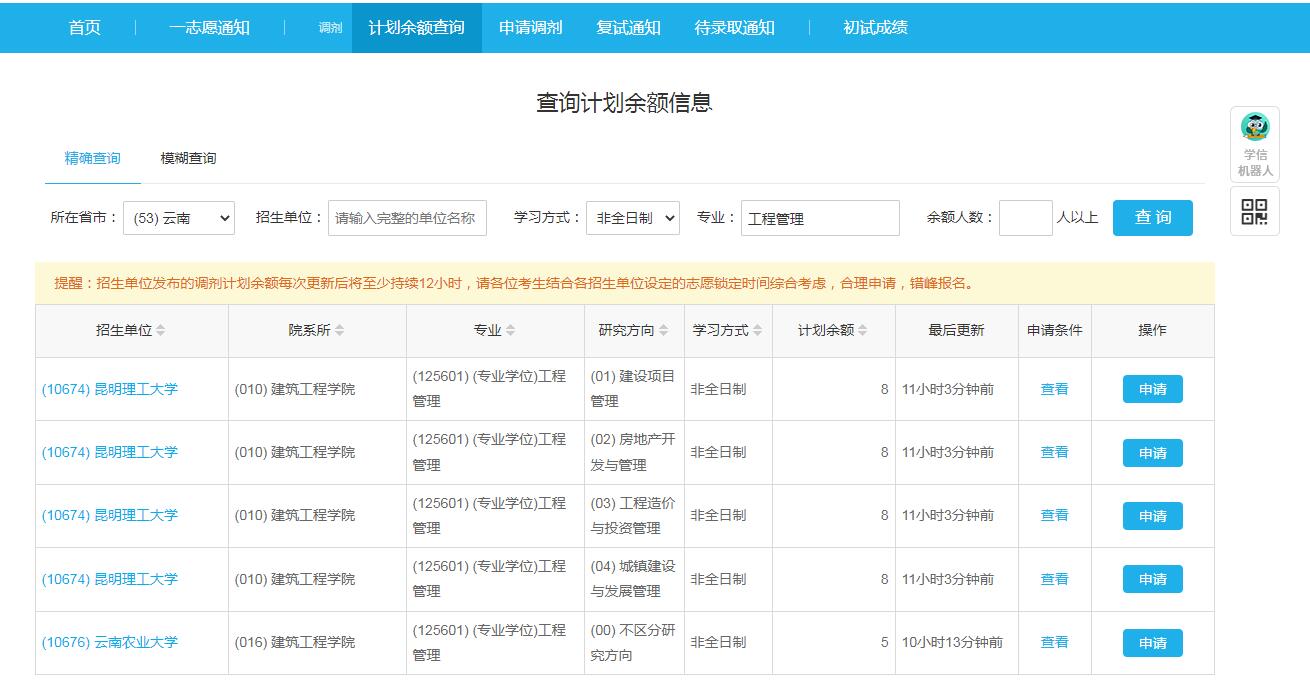1310x694 pixels.
Task: Open 申请调剂 navigation item
Action: click(x=531, y=27)
